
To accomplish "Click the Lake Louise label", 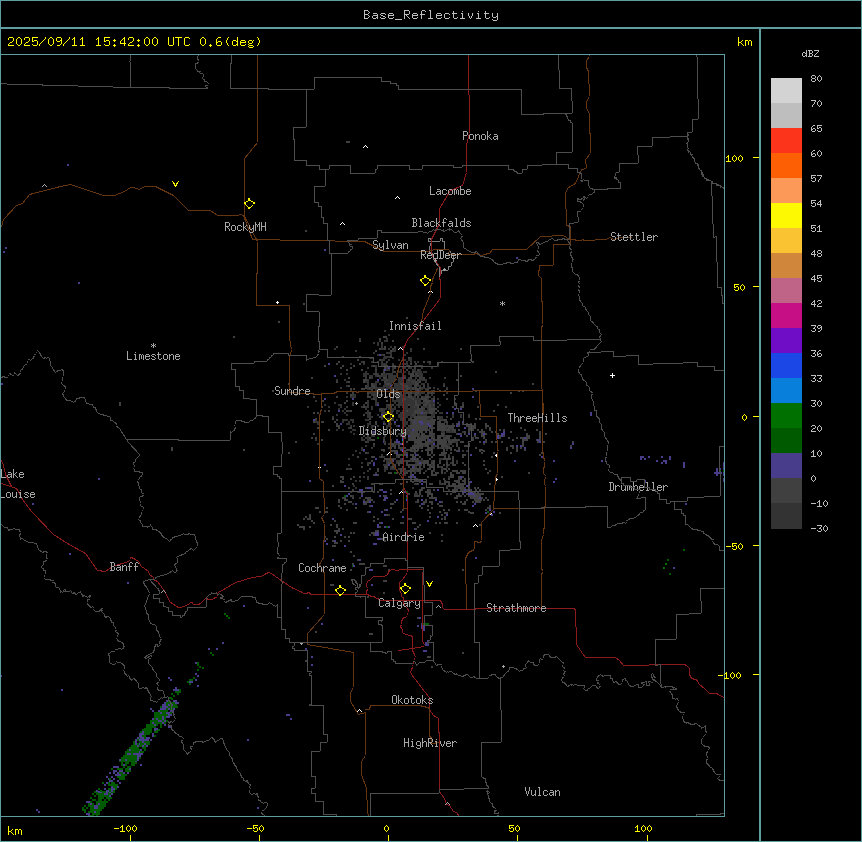I will click(x=18, y=484).
